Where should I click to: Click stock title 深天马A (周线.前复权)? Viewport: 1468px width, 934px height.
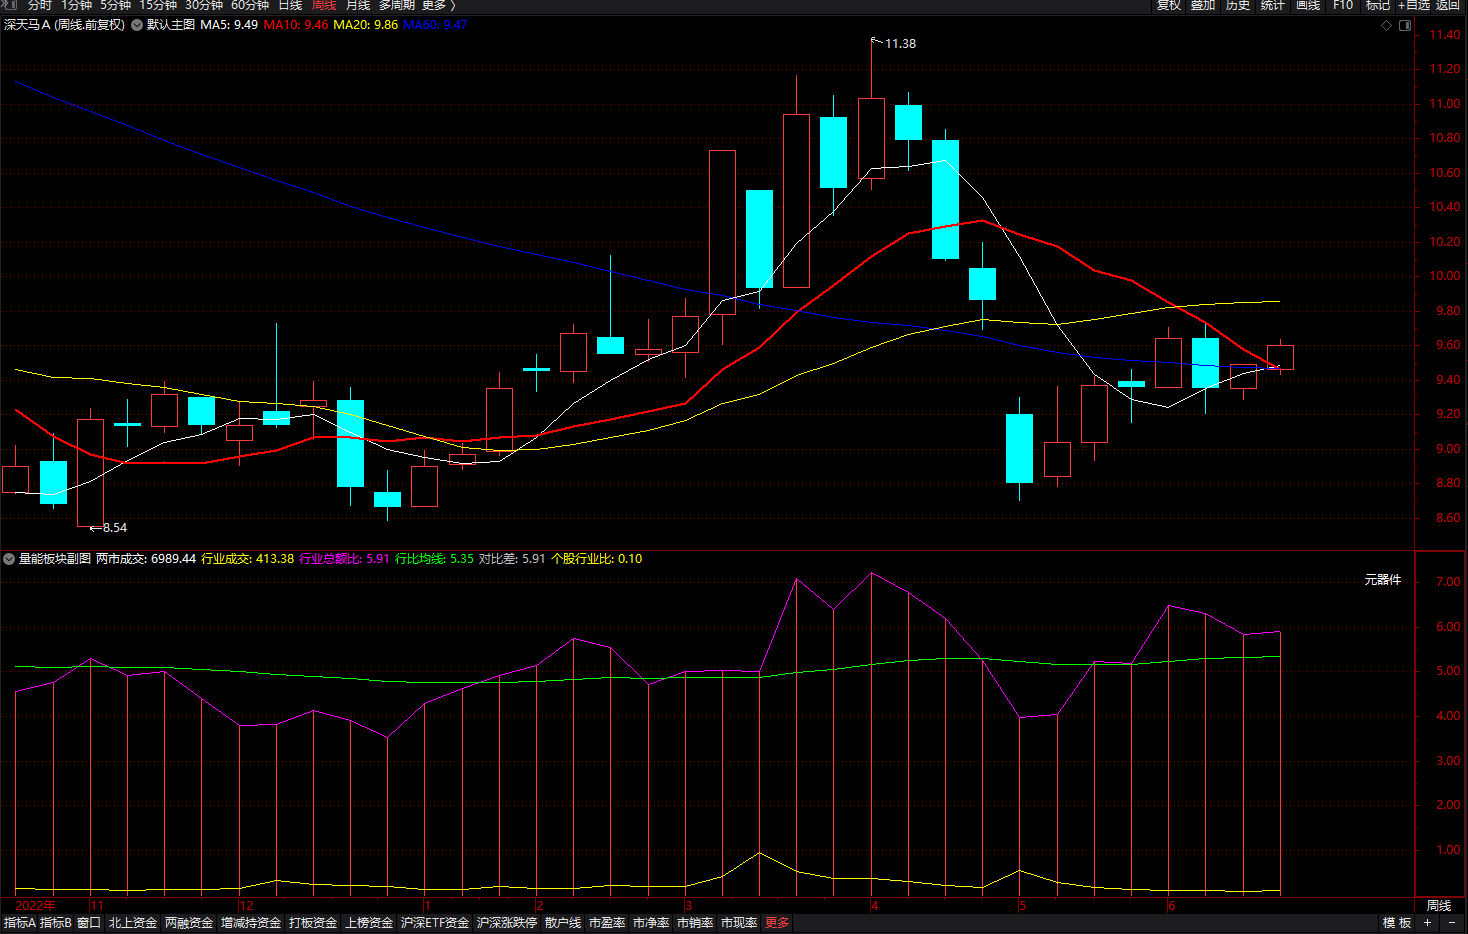[64, 25]
